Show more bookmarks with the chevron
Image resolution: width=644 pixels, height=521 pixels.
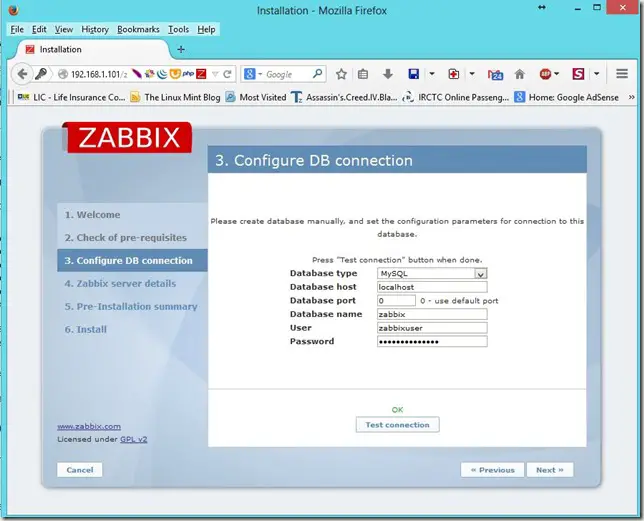coord(632,97)
